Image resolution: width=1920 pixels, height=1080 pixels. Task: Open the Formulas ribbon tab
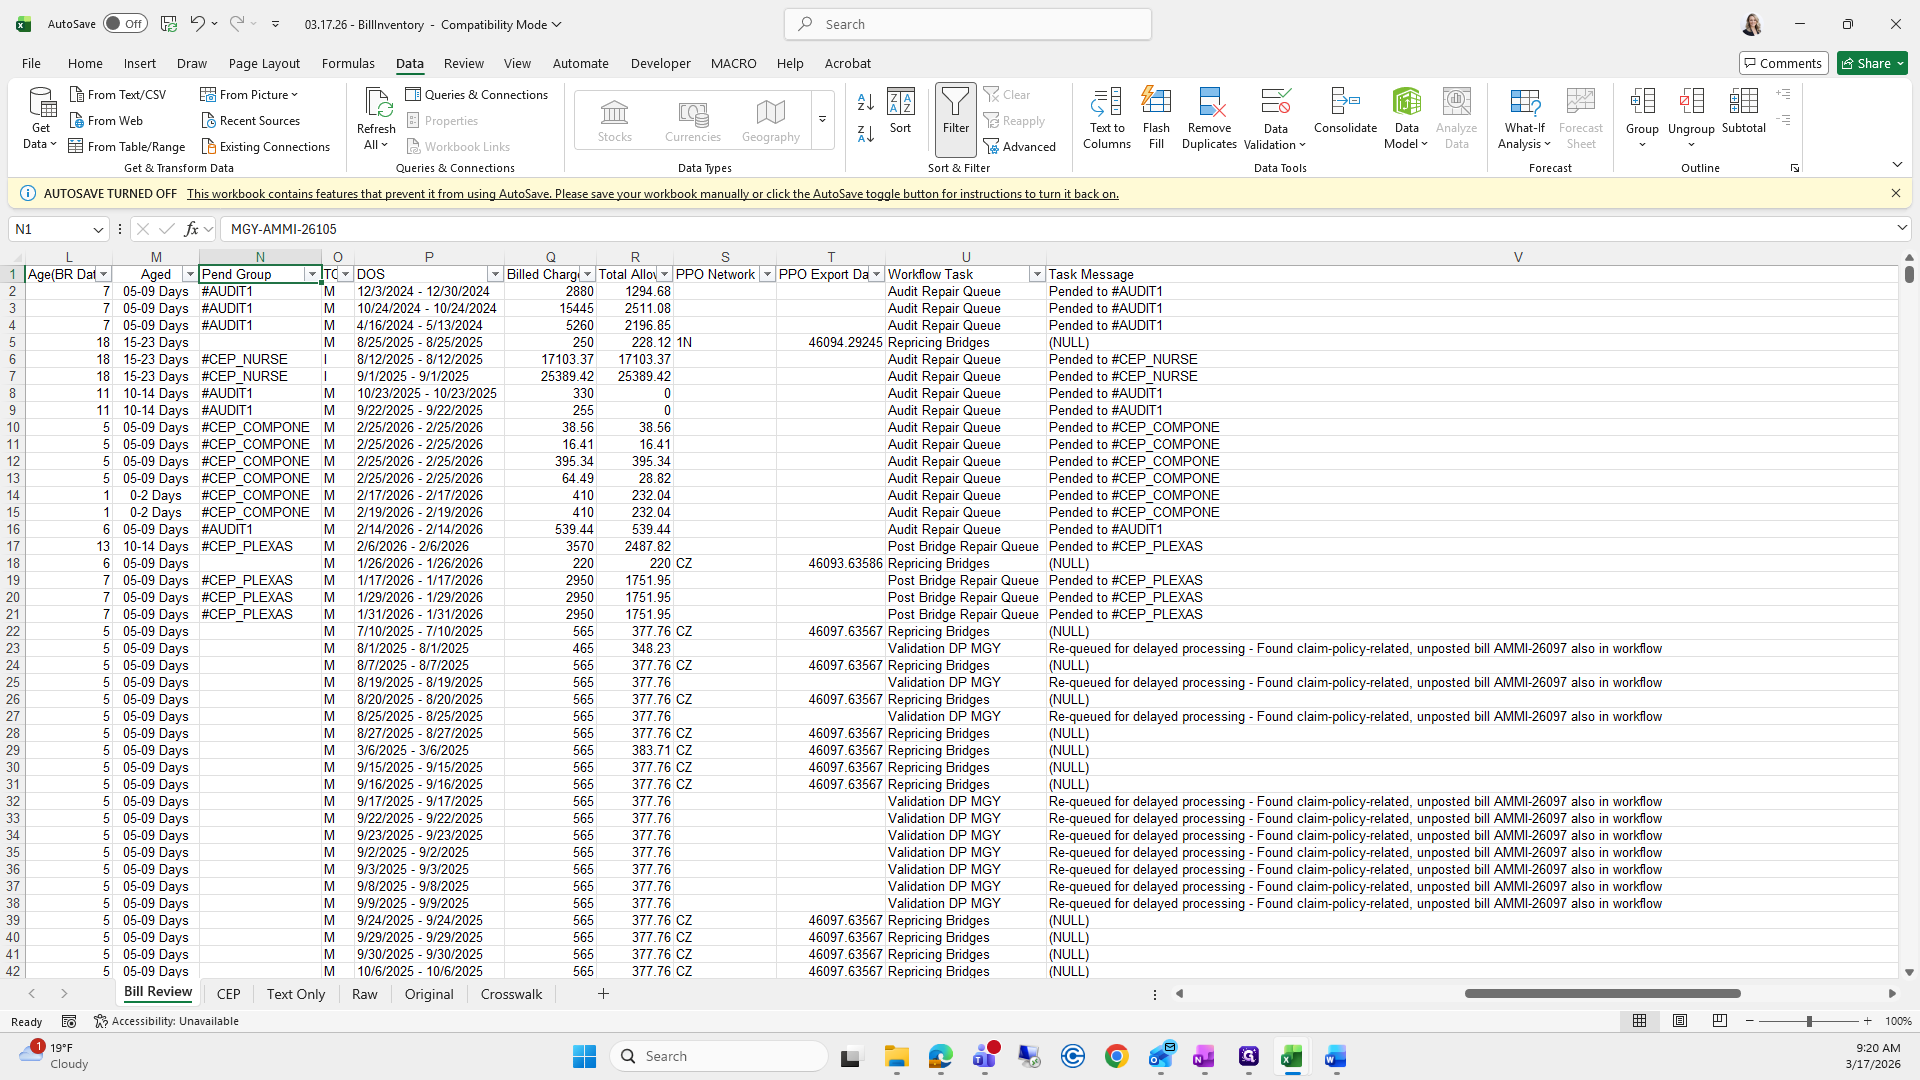[x=348, y=63]
